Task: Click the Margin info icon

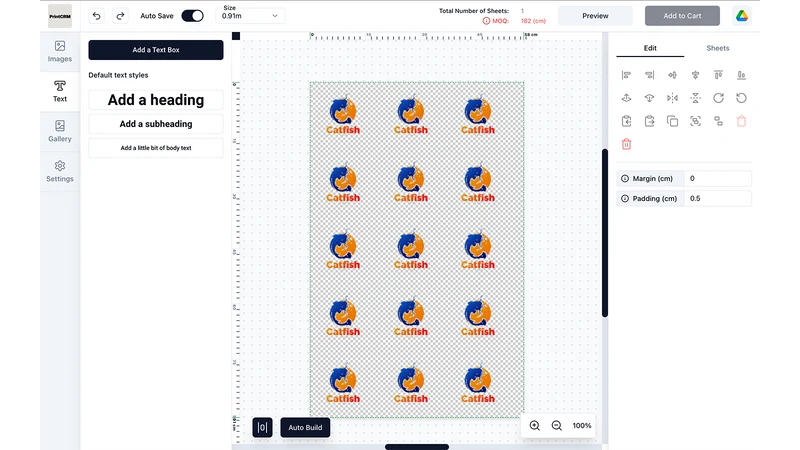Action: pyautogui.click(x=625, y=179)
